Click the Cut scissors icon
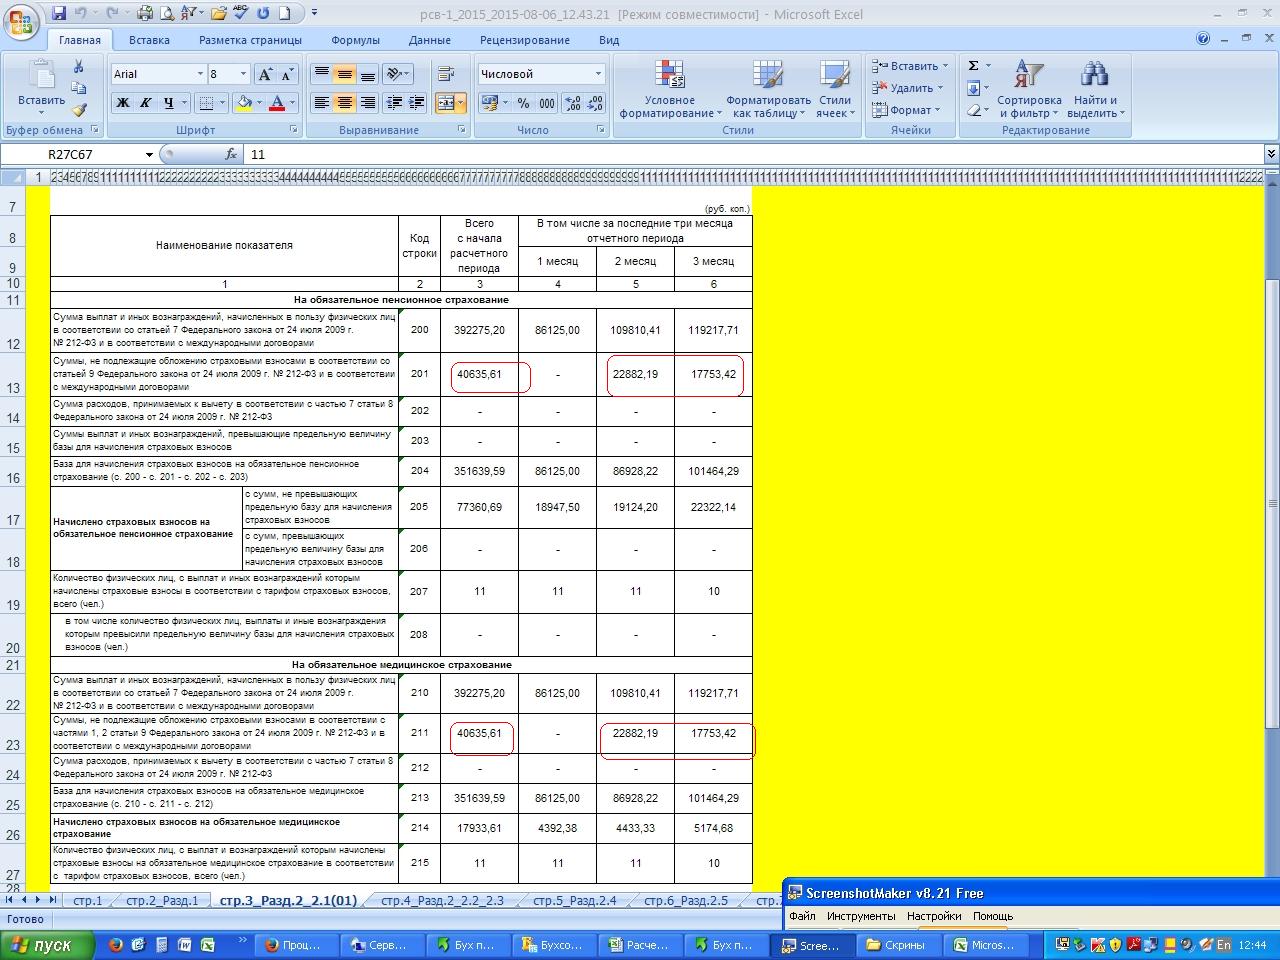Image resolution: width=1280 pixels, height=960 pixels. point(78,67)
